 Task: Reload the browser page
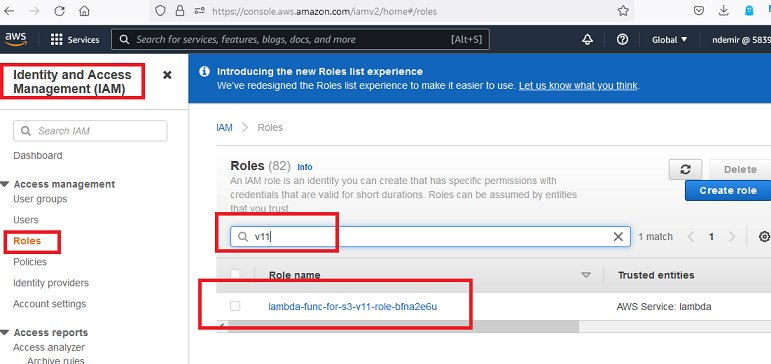click(x=59, y=11)
